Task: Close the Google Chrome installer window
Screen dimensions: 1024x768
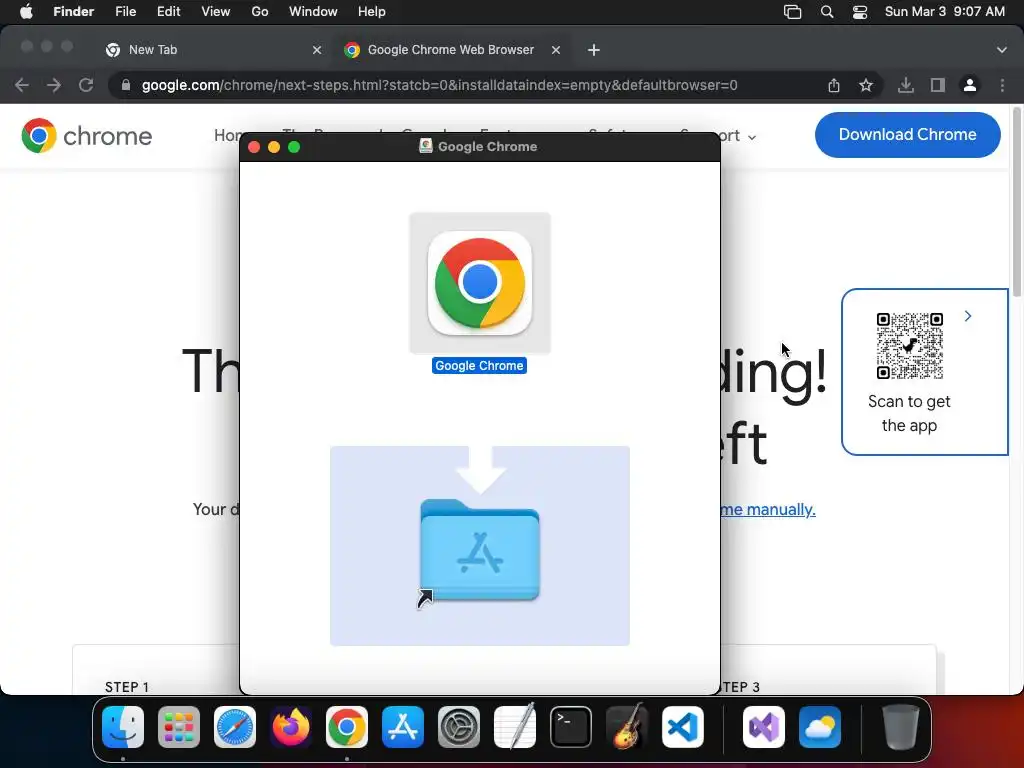Action: click(x=254, y=147)
